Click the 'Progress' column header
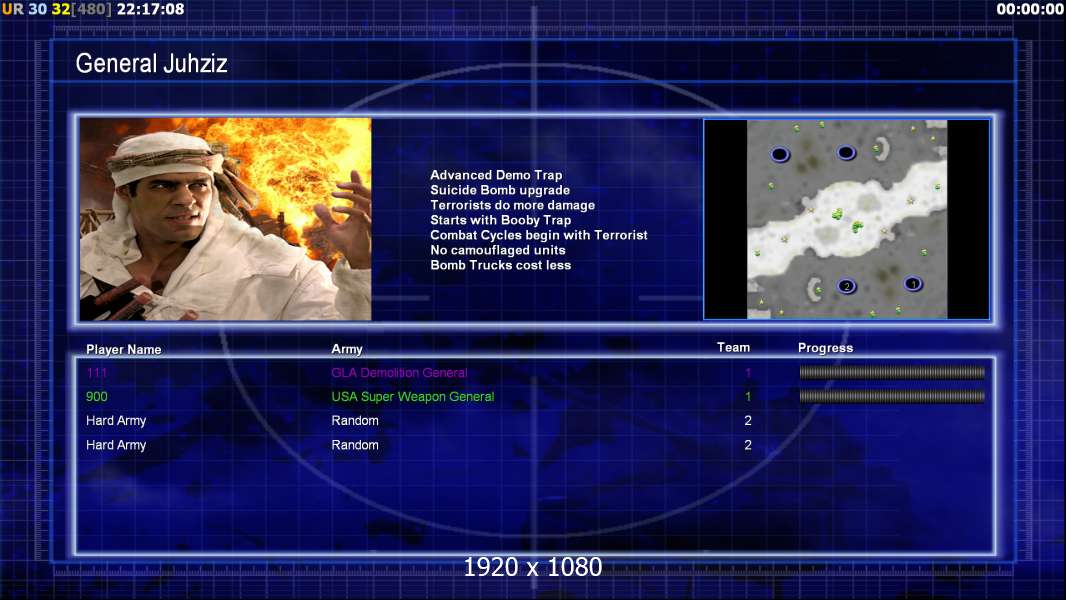The width and height of the screenshot is (1066, 600). pos(825,348)
